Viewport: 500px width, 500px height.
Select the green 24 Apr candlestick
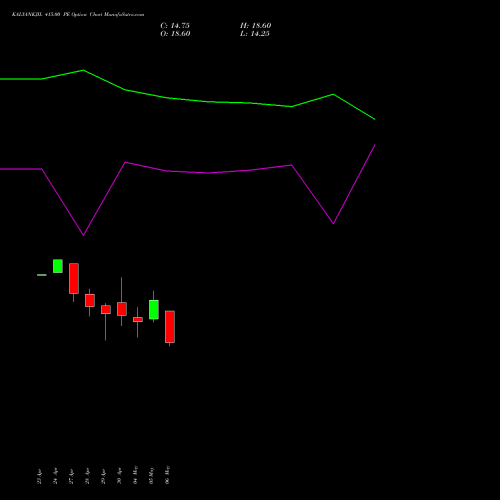[58, 266]
